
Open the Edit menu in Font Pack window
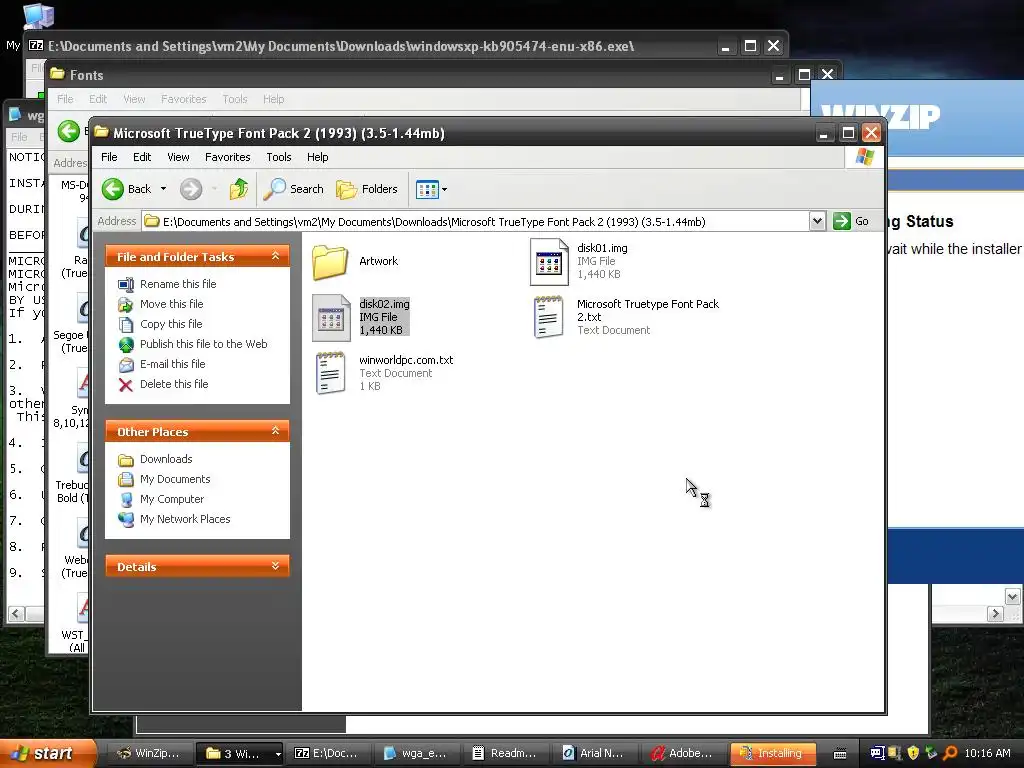(142, 157)
